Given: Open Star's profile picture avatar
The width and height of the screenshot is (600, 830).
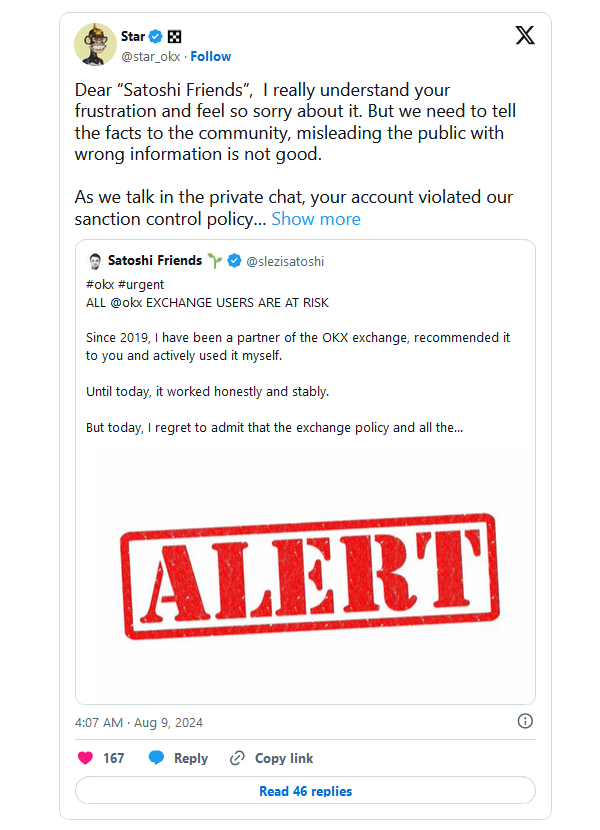Looking at the screenshot, I should 93,44.
